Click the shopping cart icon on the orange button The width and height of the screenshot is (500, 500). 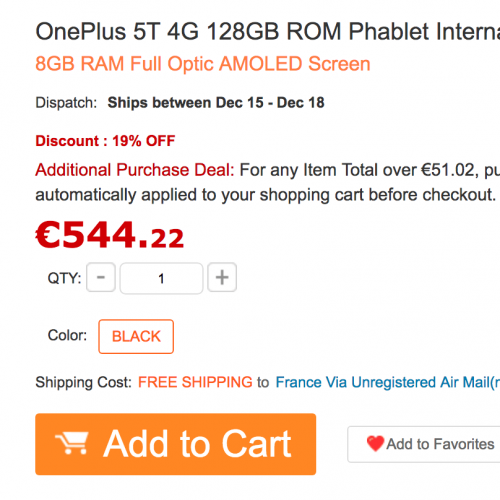(x=72, y=443)
